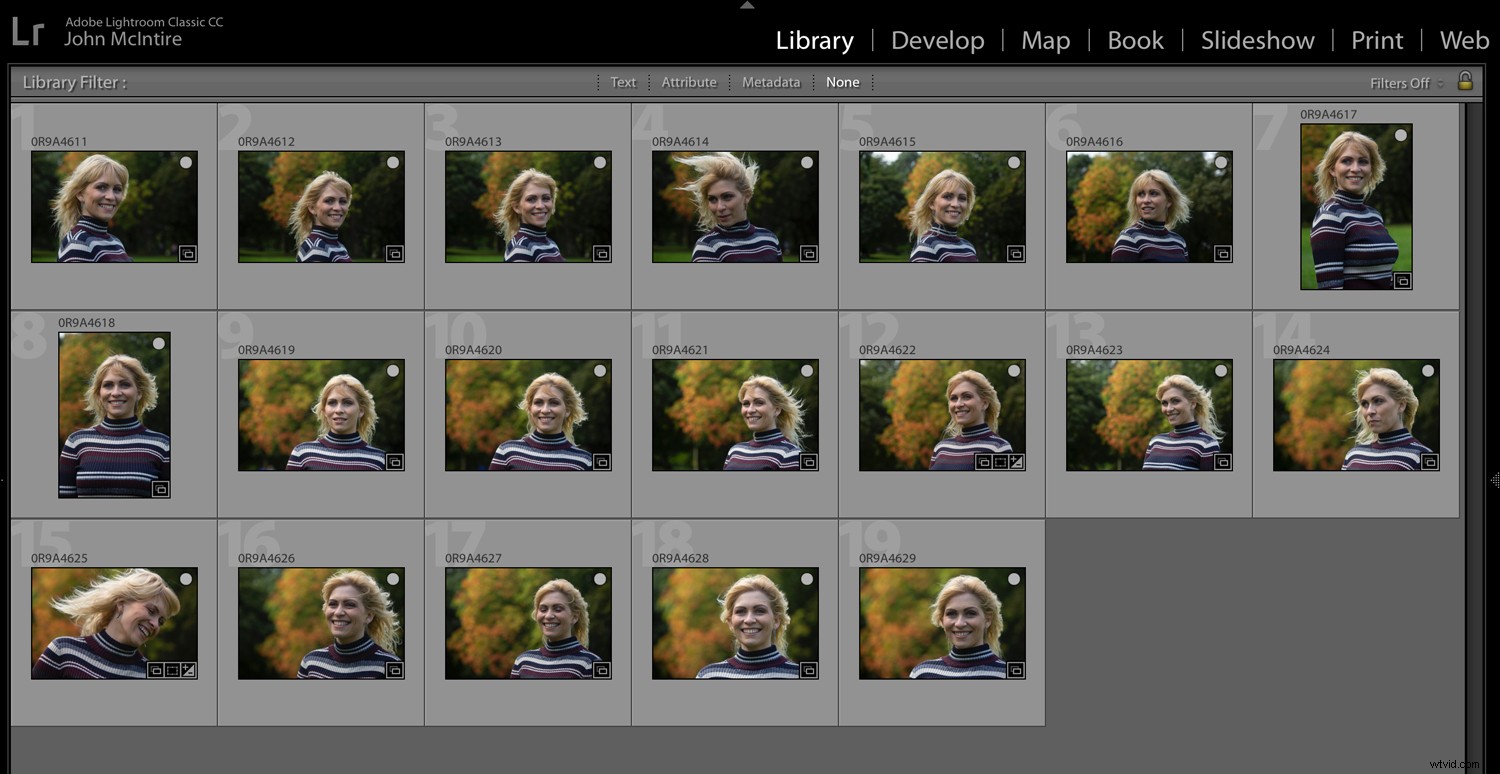Image resolution: width=1500 pixels, height=774 pixels.
Task: Click the collection badge on photo 0R9A4611
Action: [186, 253]
